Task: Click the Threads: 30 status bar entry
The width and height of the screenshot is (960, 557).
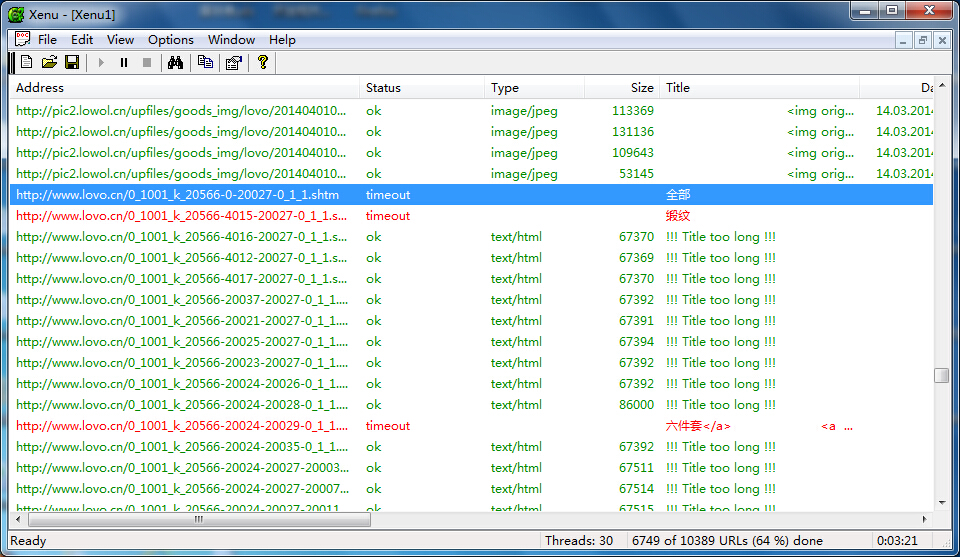Action: pos(579,540)
